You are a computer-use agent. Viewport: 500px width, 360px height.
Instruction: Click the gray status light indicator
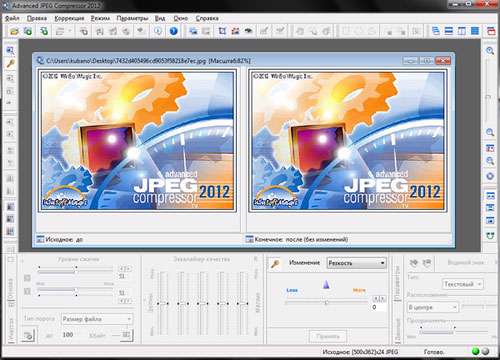pyautogui.click(x=486, y=351)
